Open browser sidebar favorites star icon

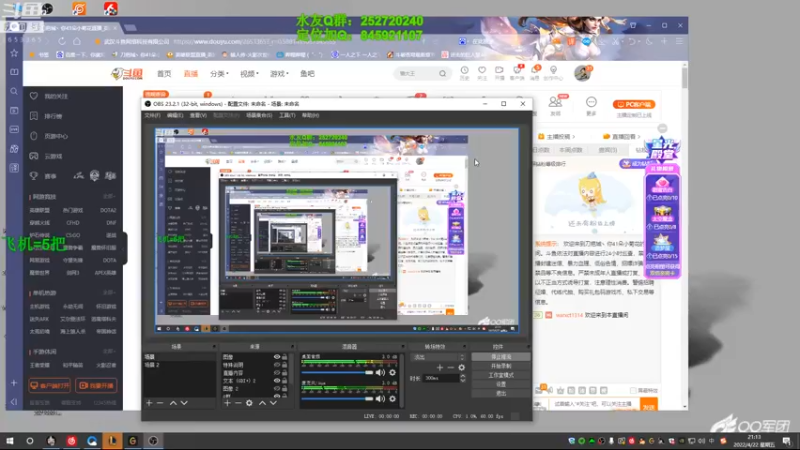[x=14, y=53]
